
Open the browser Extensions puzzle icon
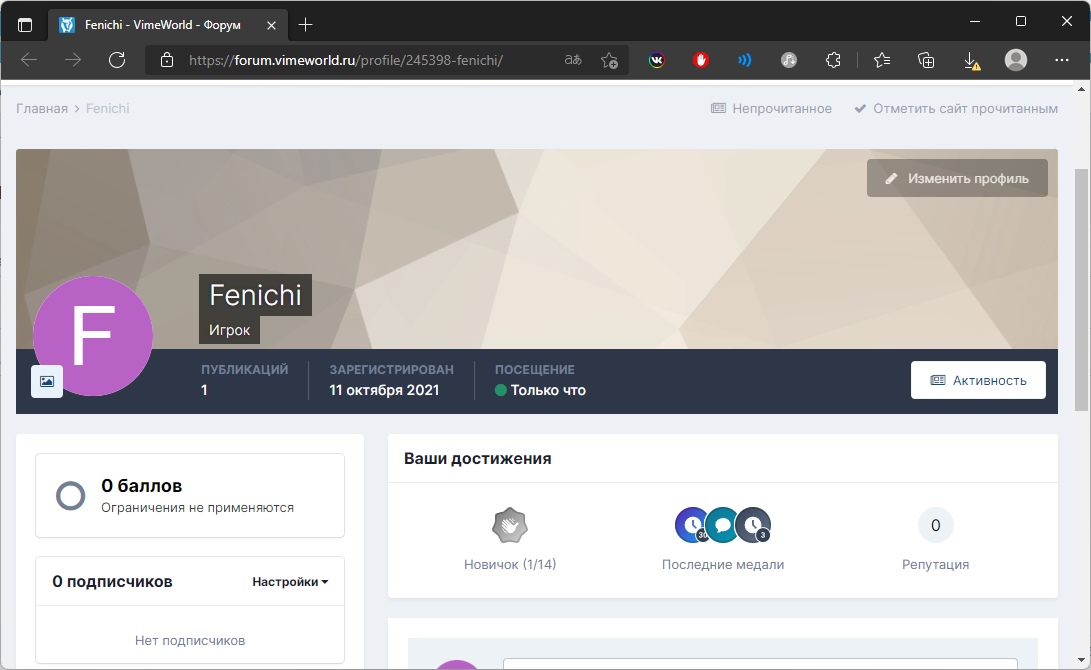[x=833, y=60]
